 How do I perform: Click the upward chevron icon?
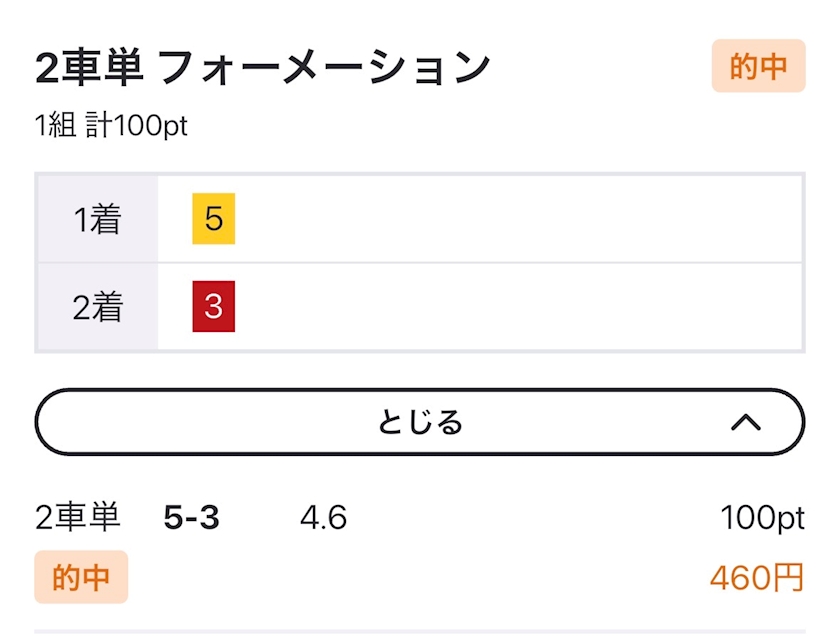746,423
